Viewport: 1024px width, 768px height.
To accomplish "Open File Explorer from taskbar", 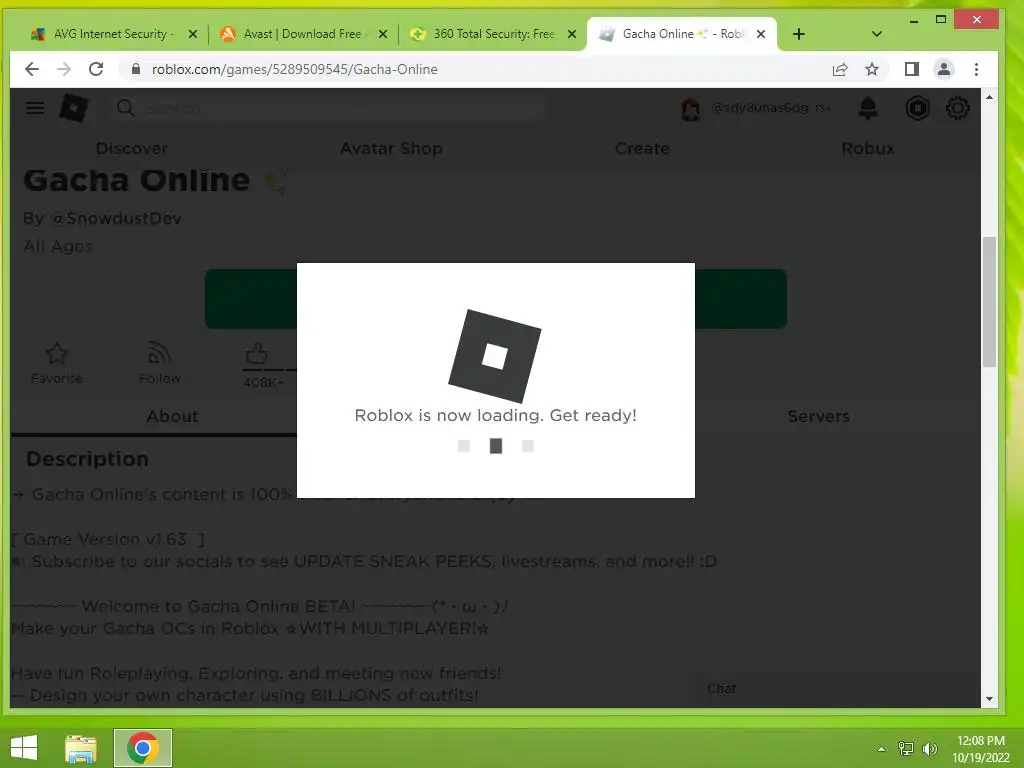I will point(81,748).
